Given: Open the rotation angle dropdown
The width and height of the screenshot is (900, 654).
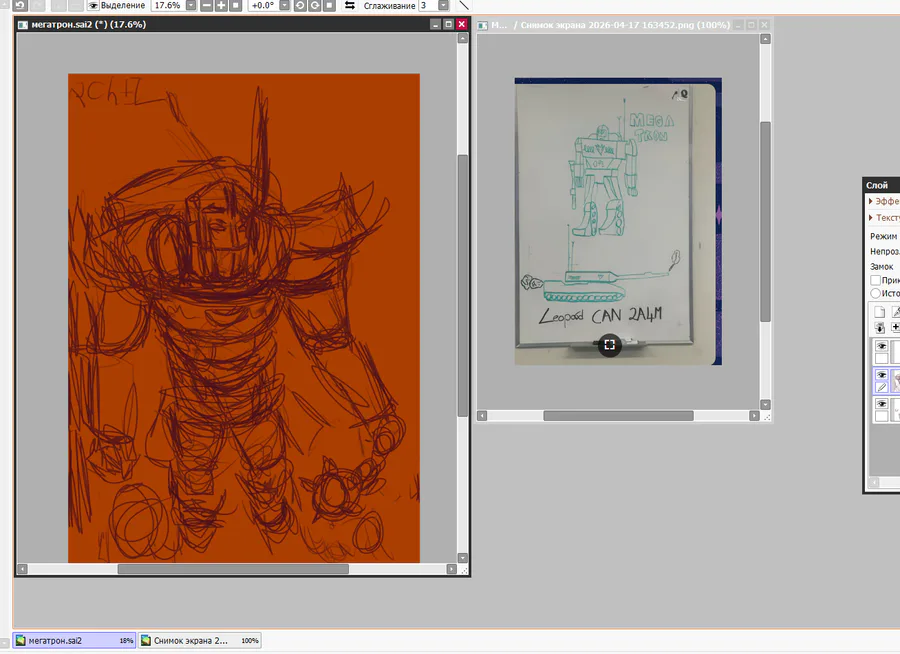Looking at the screenshot, I should 284,5.
